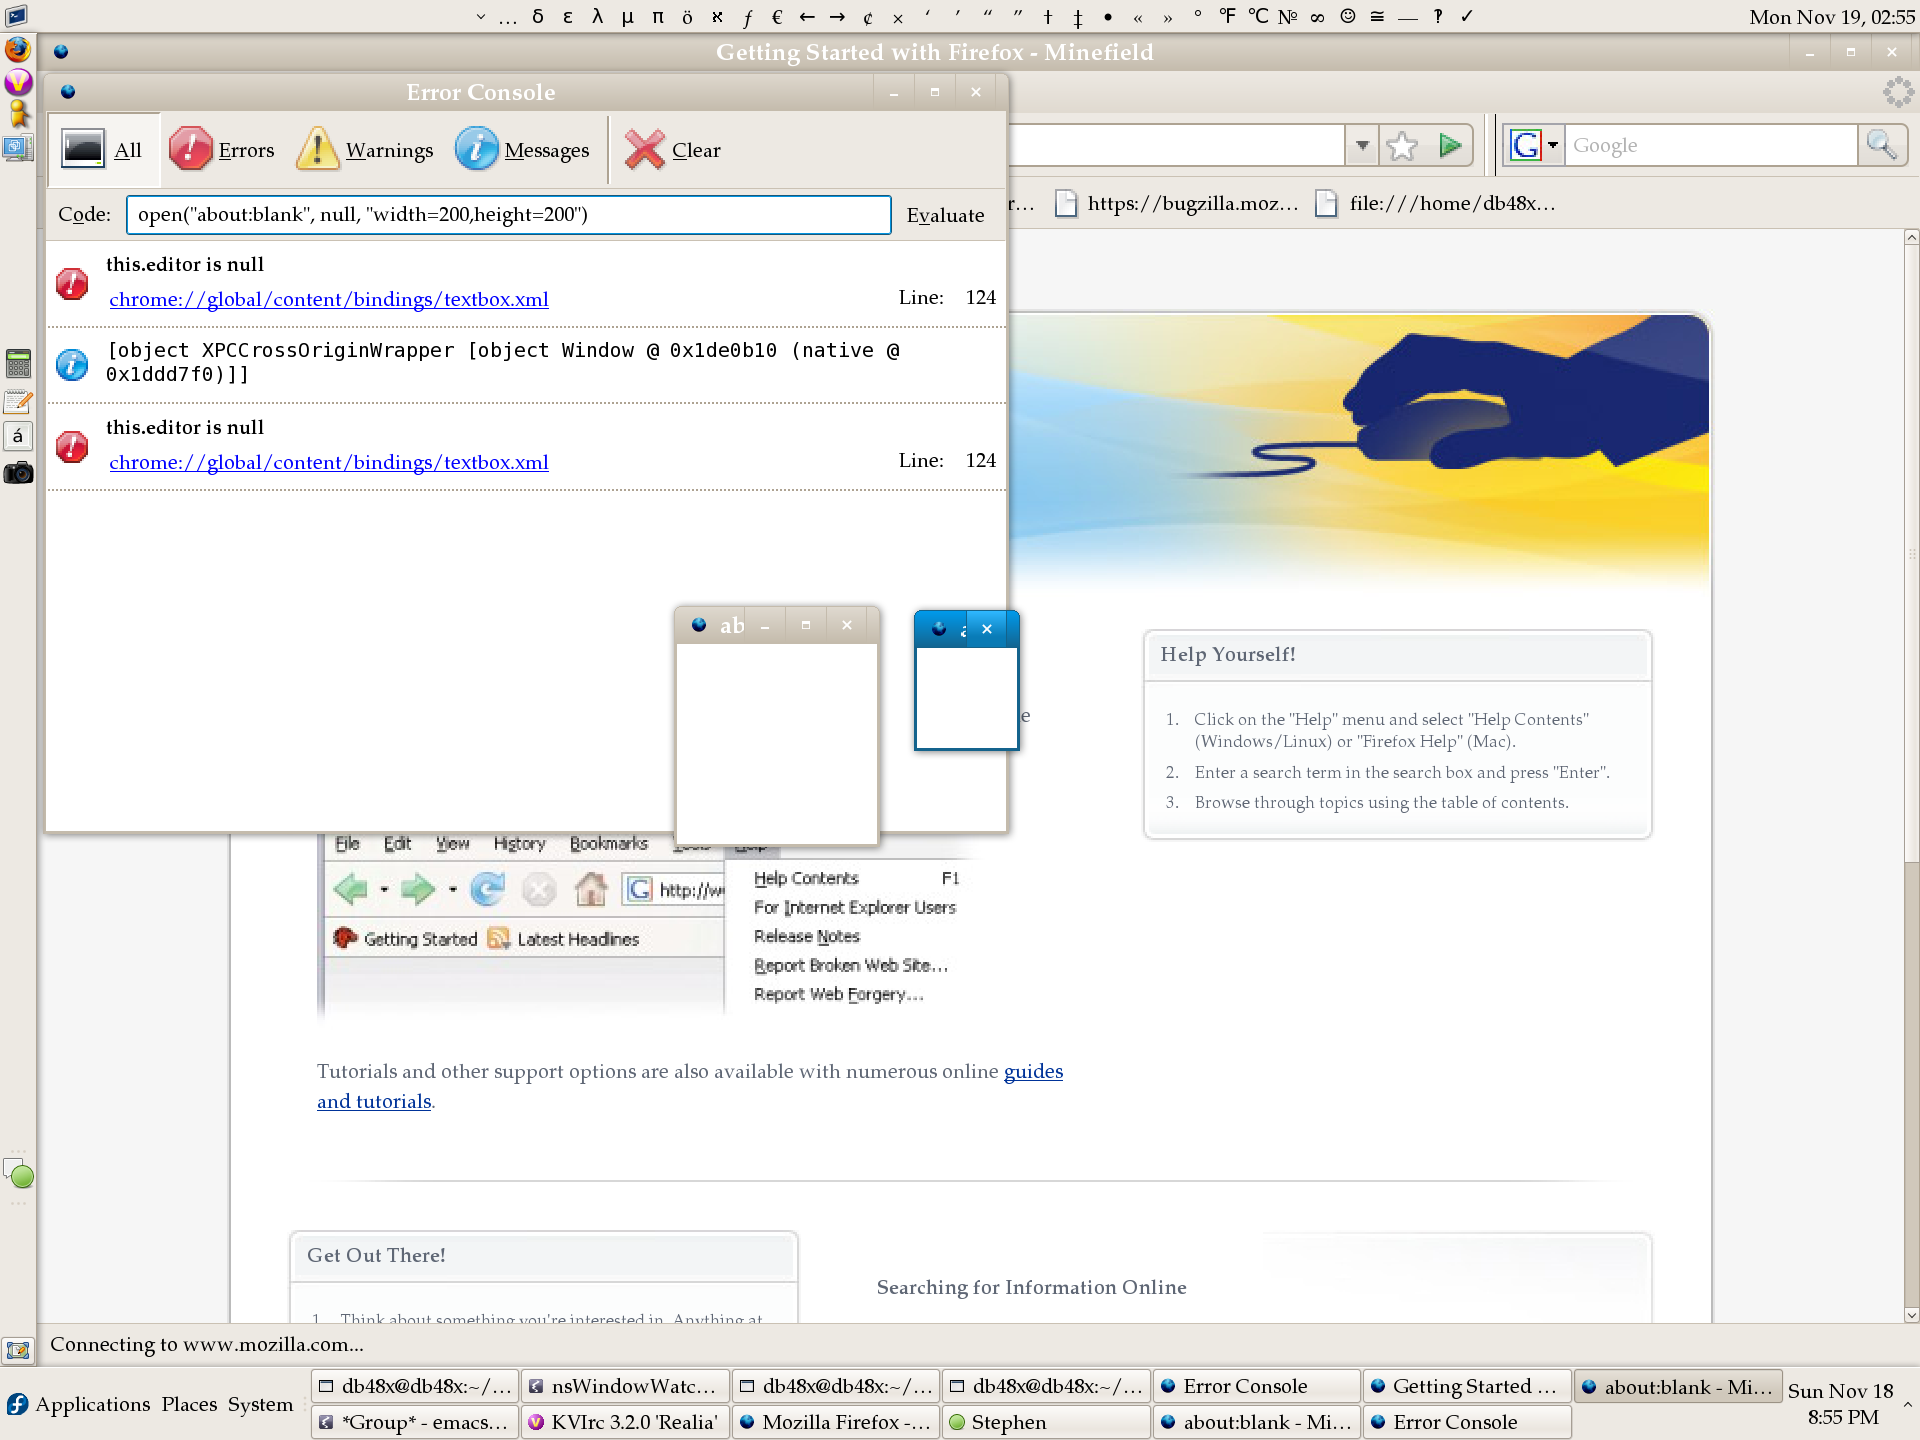Screen dimensions: 1920x1440
Task: Click the Firefox throbber activity icon
Action: tap(1897, 92)
